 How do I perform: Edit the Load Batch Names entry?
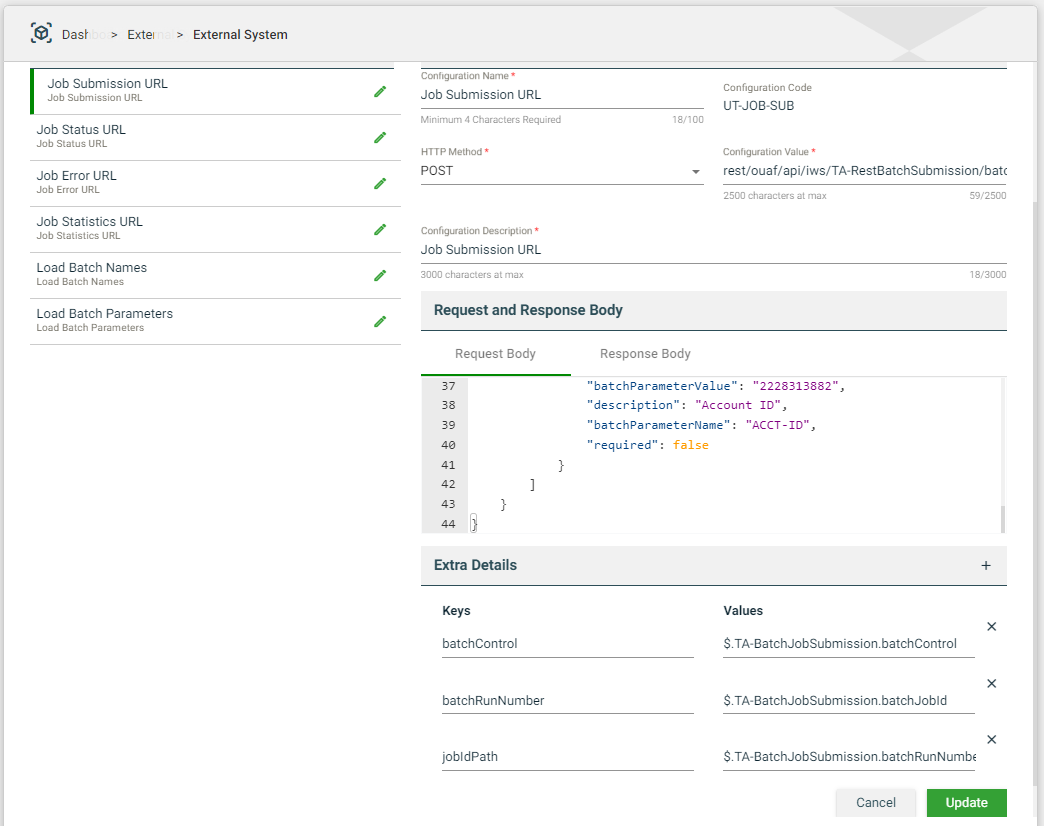coord(380,275)
